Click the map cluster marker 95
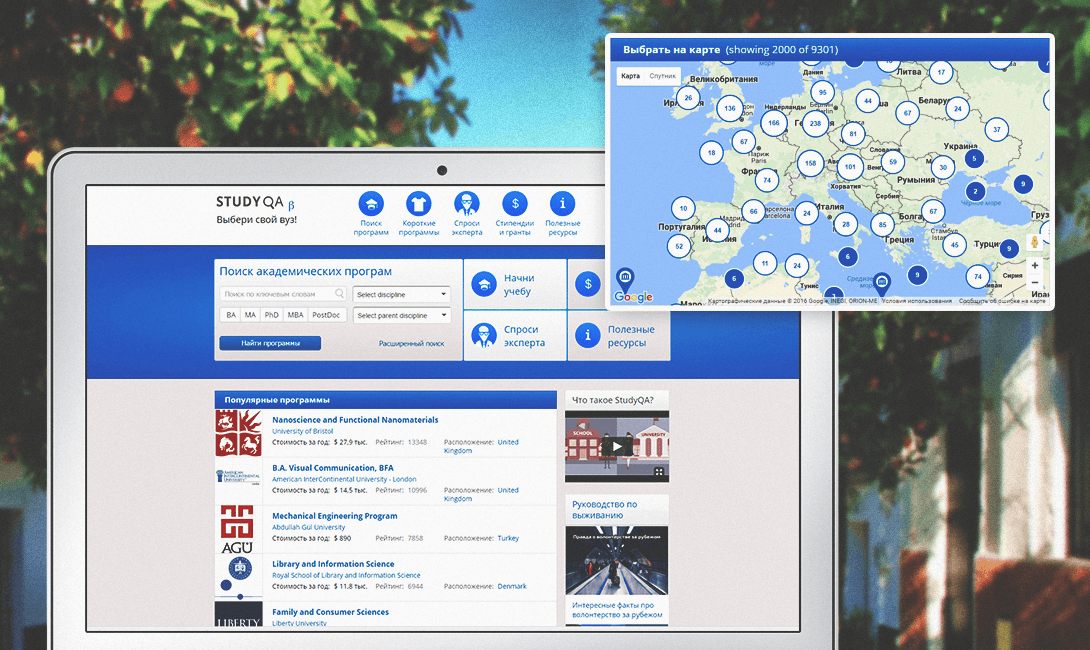 coord(823,92)
